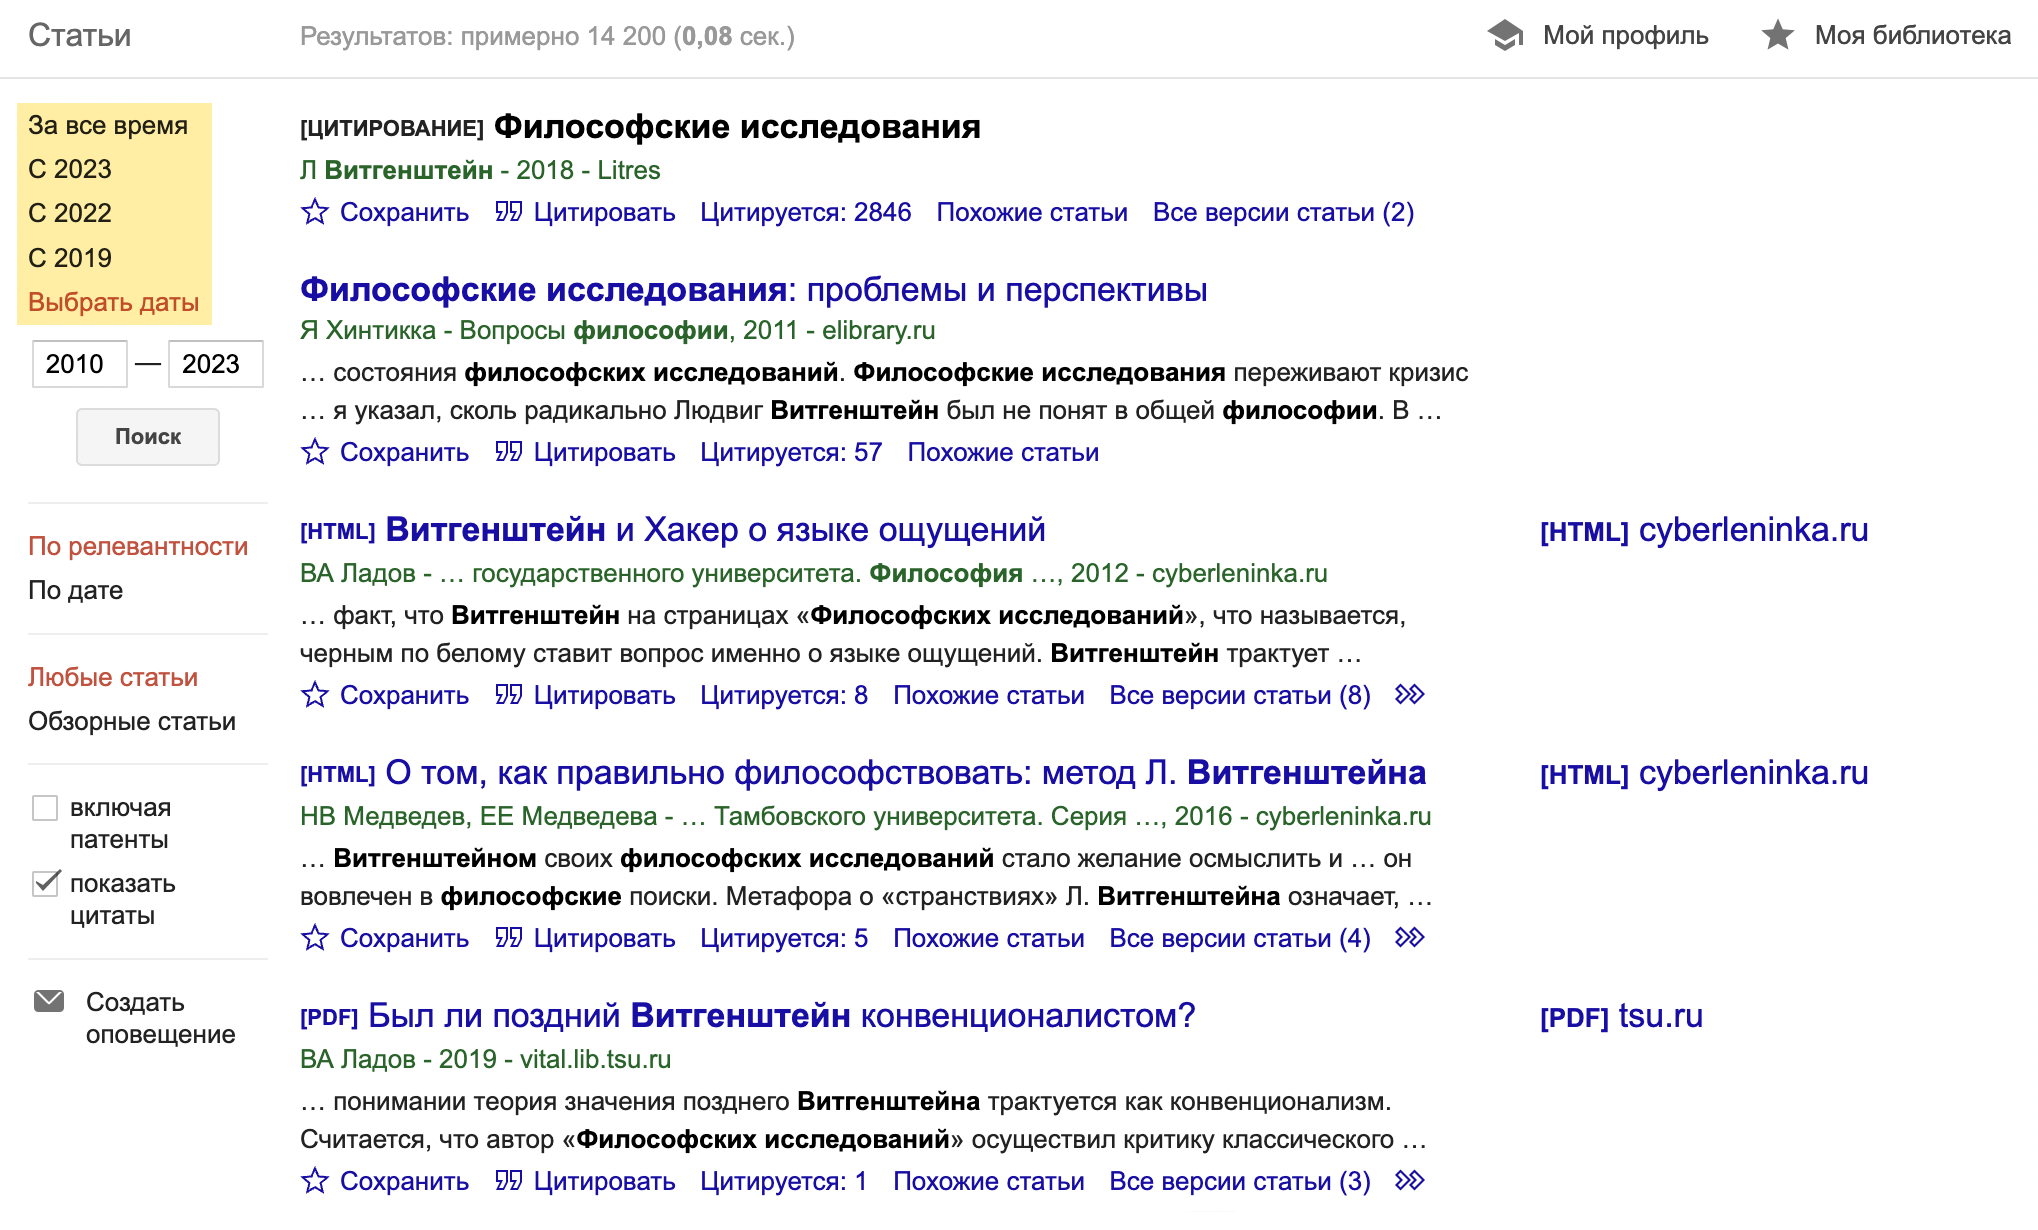Click the envelope icon for creating alert

point(49,1001)
